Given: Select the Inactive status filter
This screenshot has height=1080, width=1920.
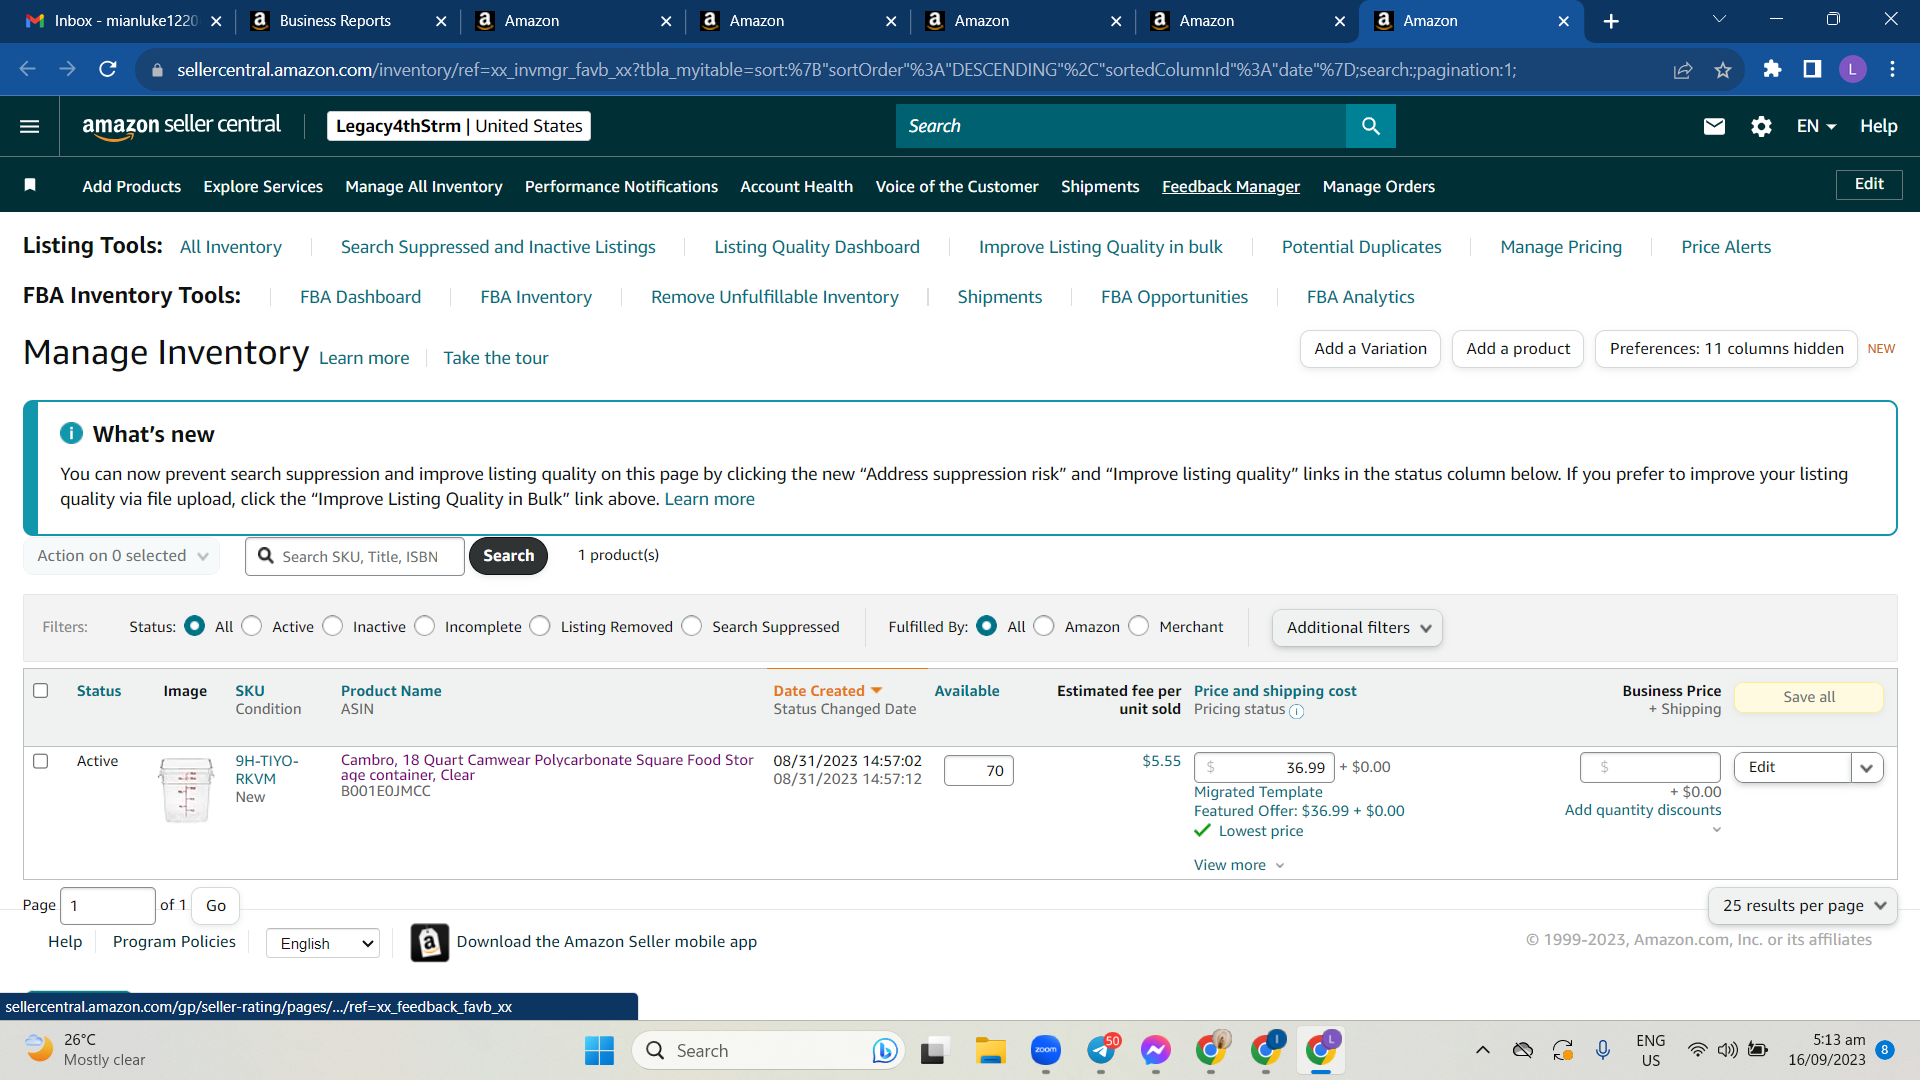Looking at the screenshot, I should tap(333, 626).
